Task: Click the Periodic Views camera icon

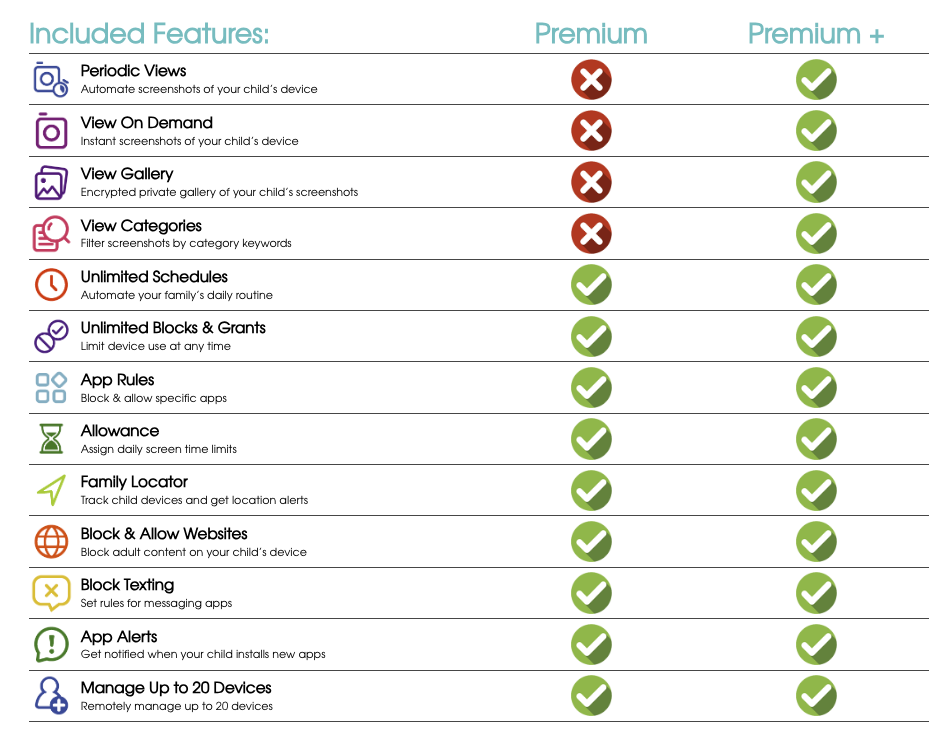Action: coord(51,79)
